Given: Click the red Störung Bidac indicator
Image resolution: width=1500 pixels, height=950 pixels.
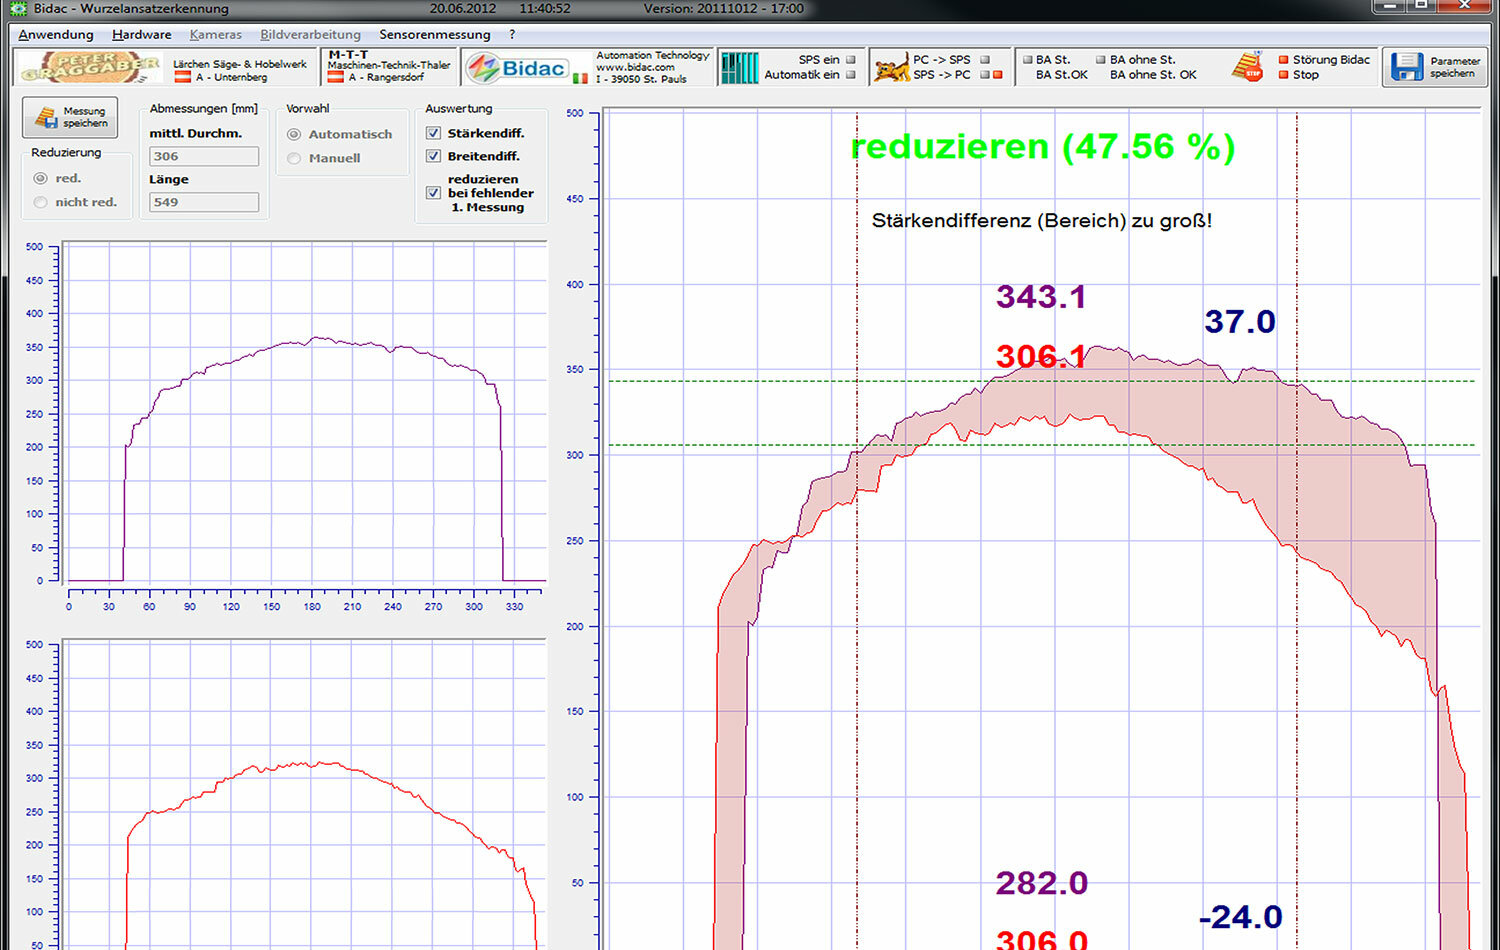Looking at the screenshot, I should click(1283, 60).
